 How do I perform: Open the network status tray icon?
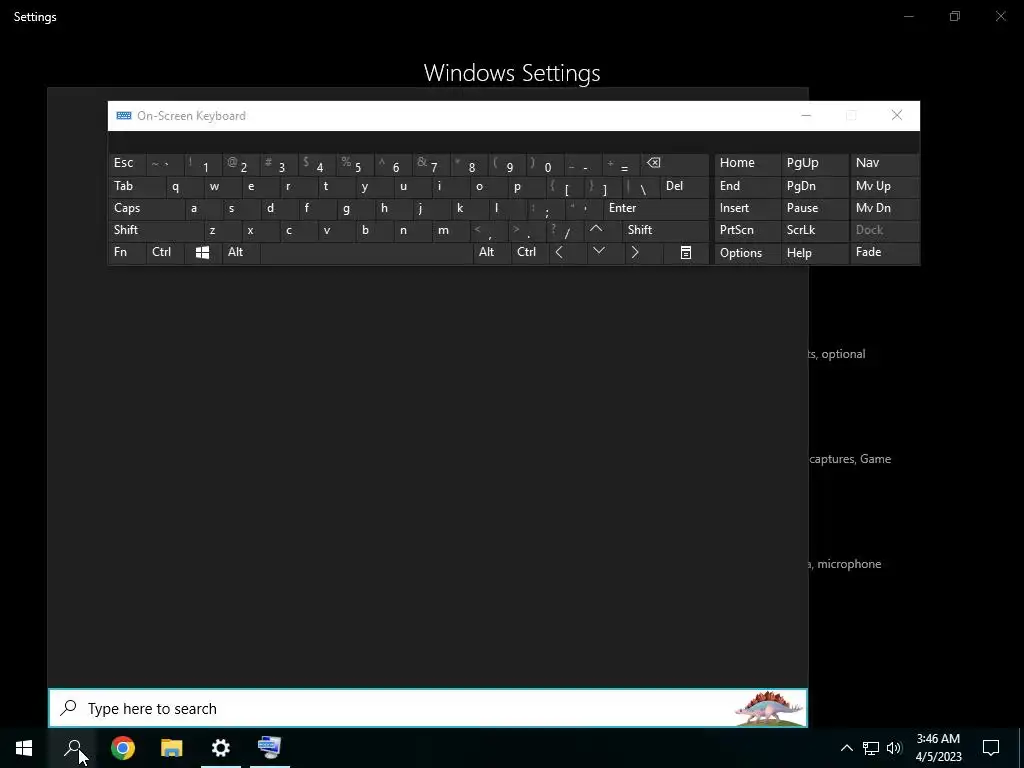click(x=871, y=748)
